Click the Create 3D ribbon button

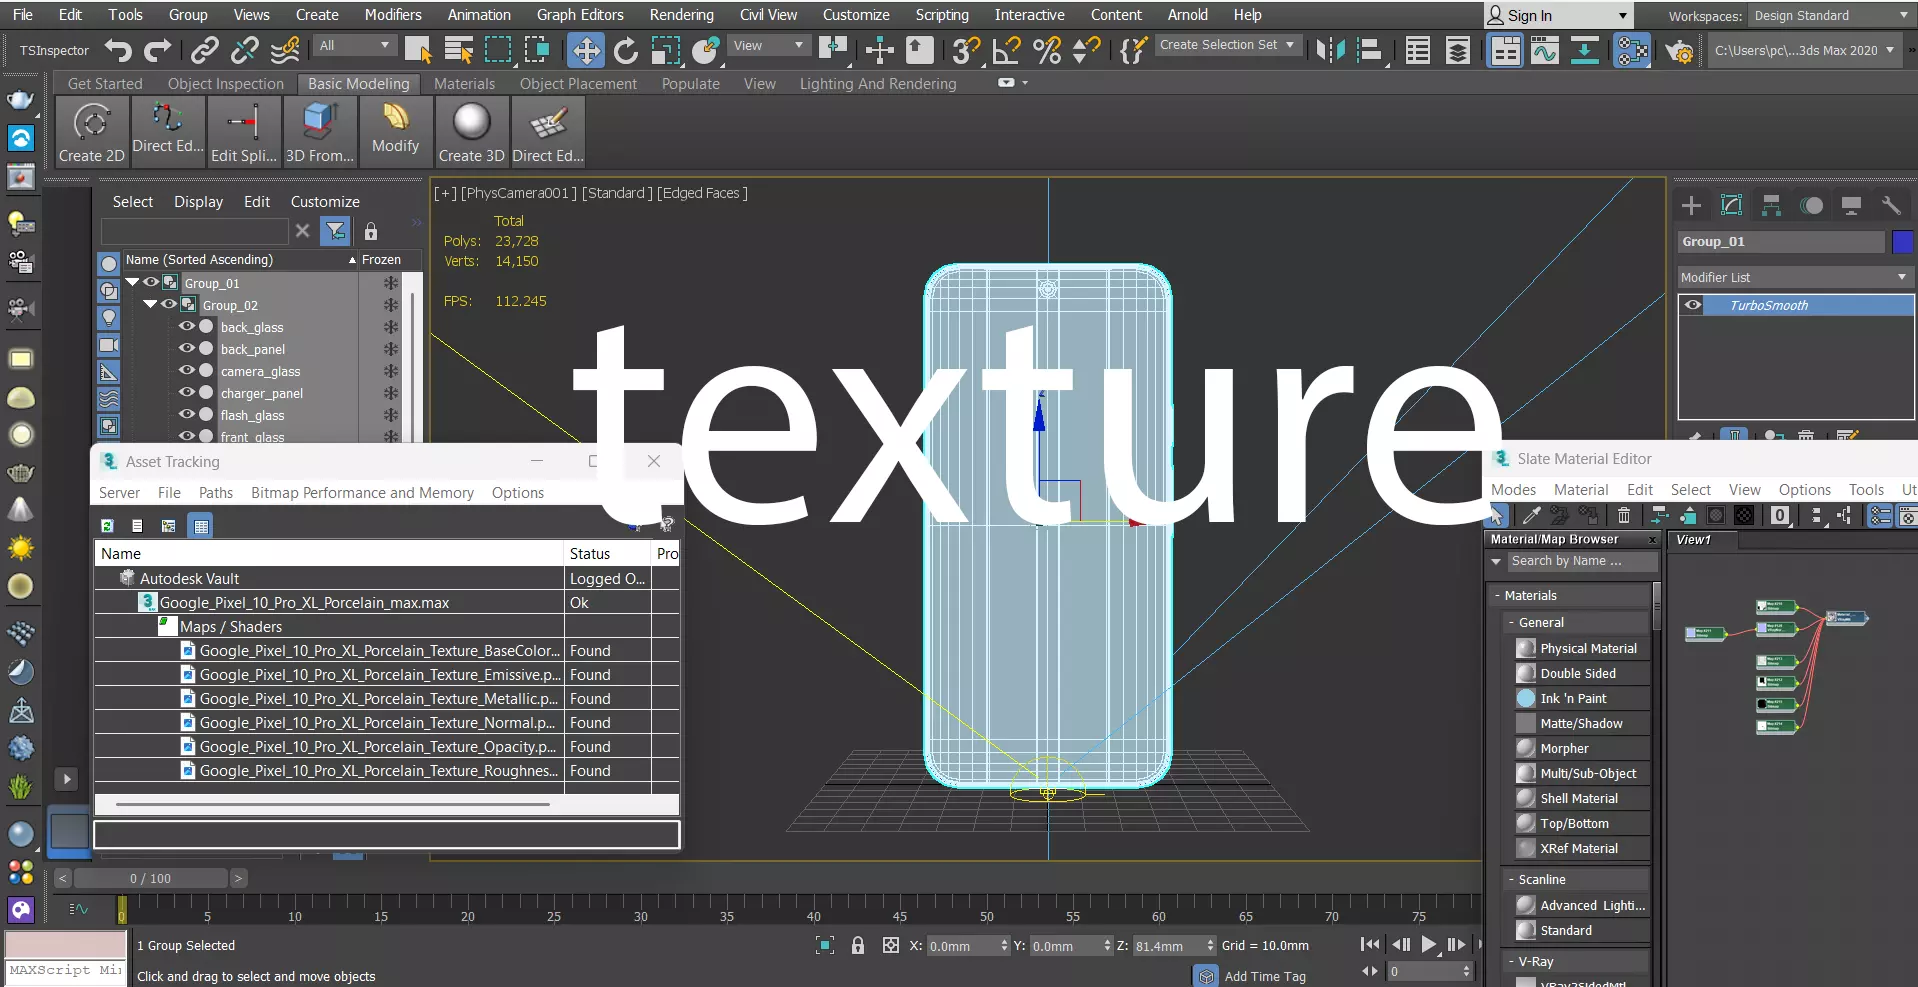click(471, 132)
